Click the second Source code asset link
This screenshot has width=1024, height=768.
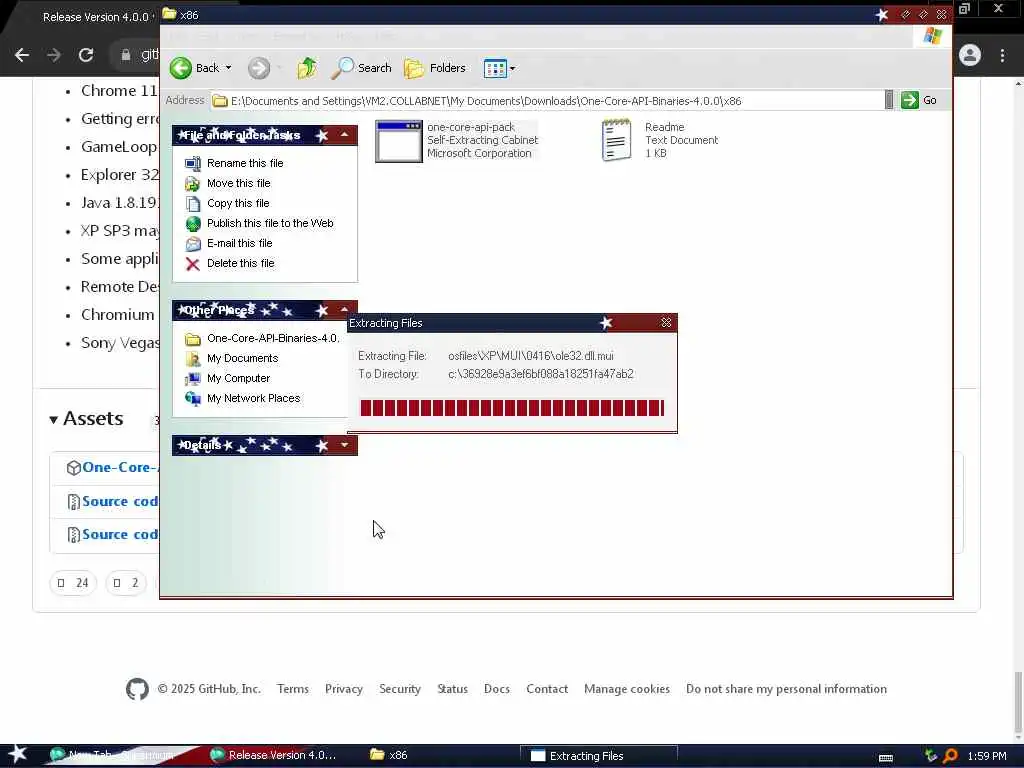(x=120, y=534)
